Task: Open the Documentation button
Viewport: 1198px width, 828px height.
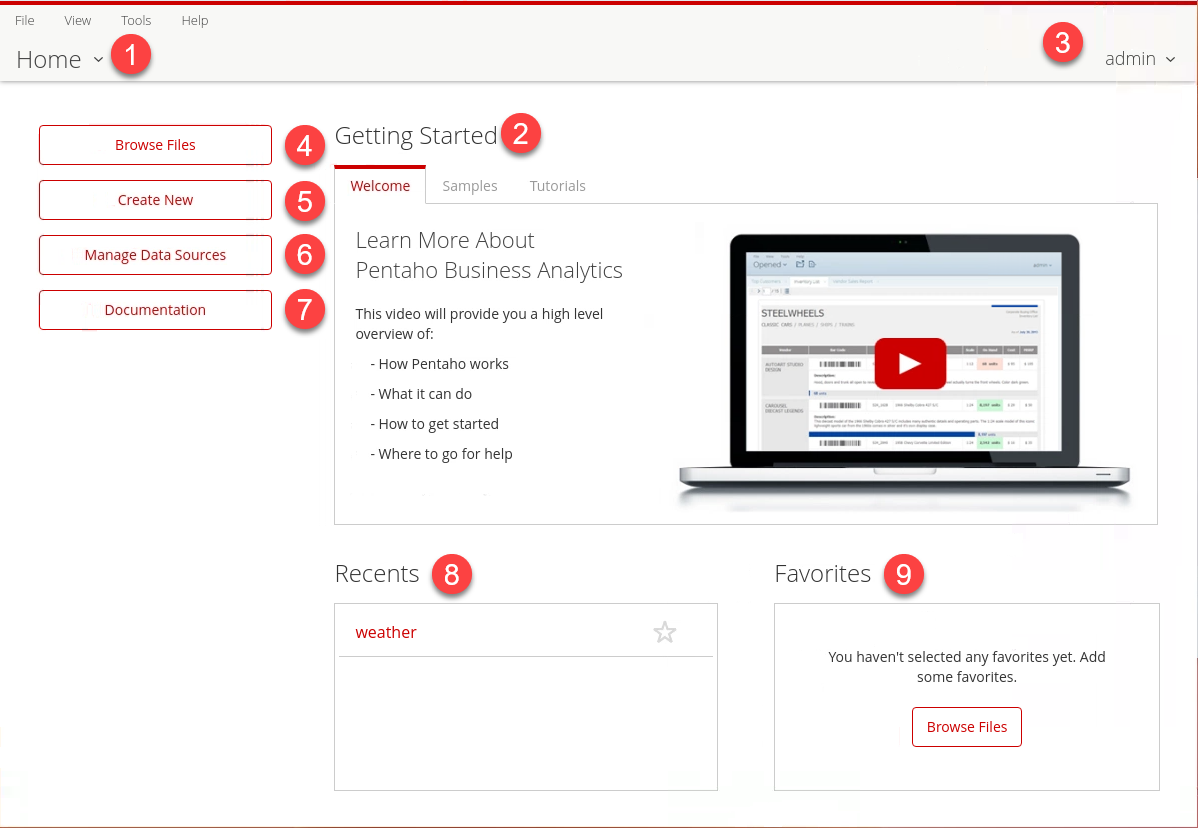Action: [155, 310]
